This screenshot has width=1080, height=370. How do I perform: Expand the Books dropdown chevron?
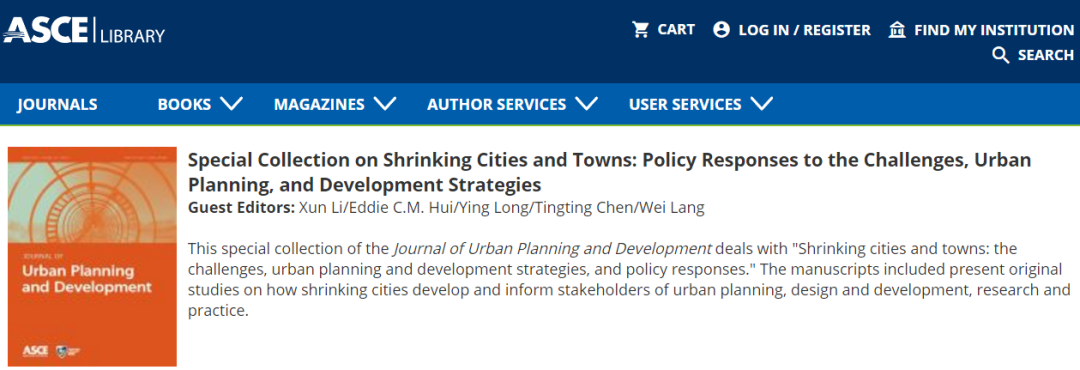231,104
